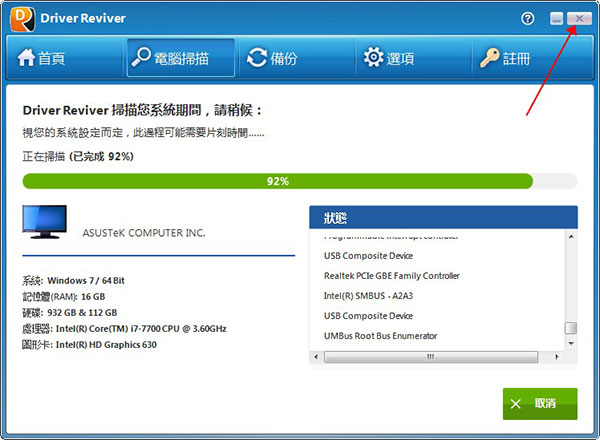Screen dimensions: 600x440
Task: Click the 16 GB RAM line
Action: click(64, 297)
